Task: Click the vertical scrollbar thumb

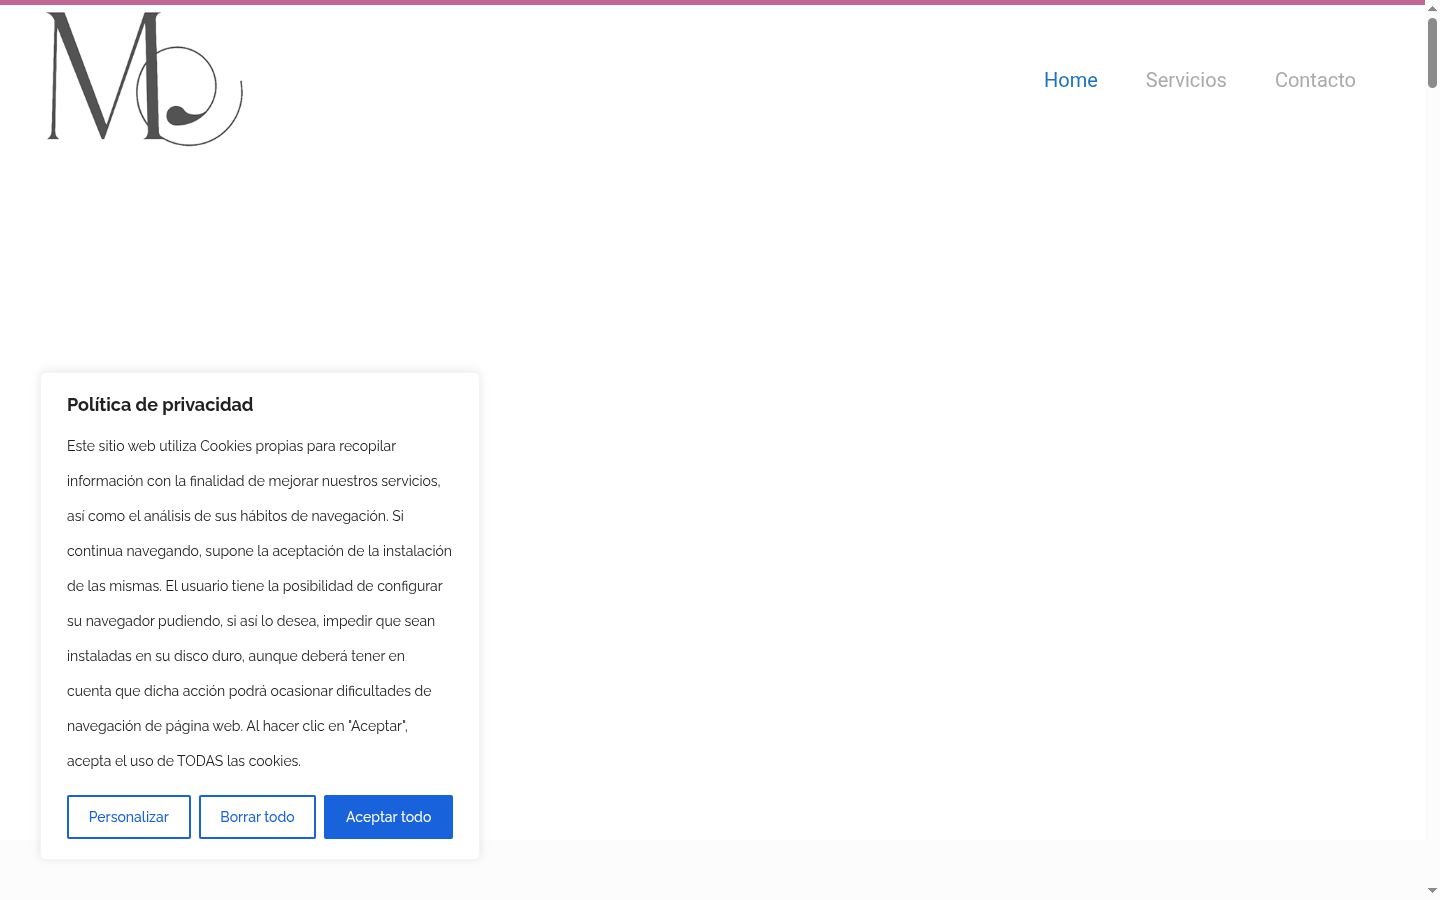Action: 1432,53
